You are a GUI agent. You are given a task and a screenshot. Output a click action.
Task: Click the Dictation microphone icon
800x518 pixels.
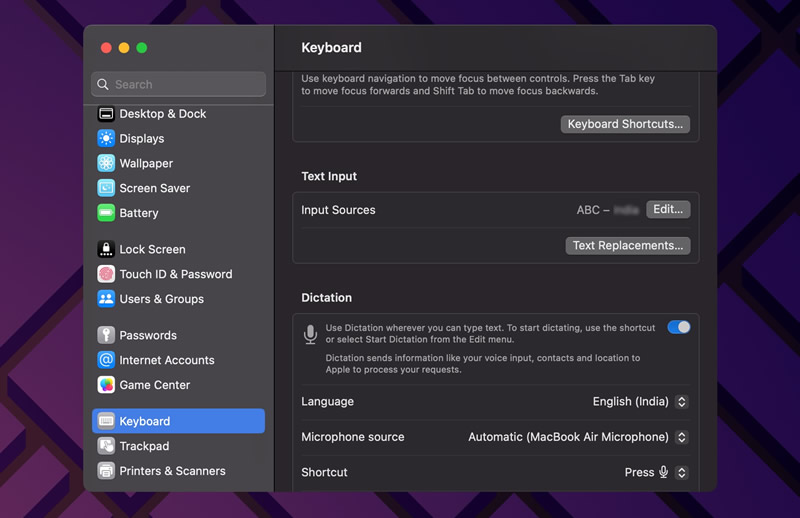point(310,334)
